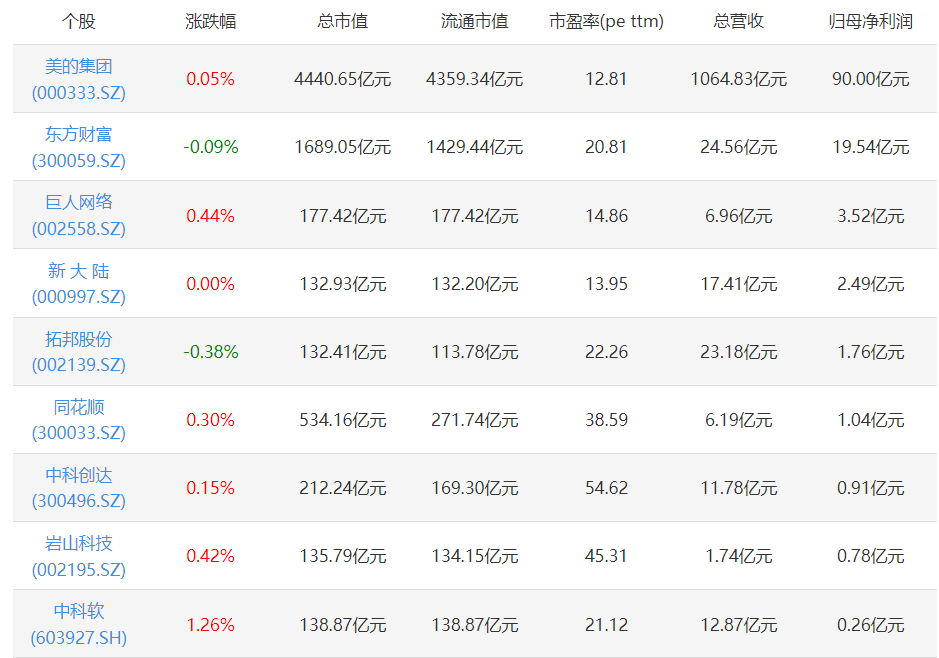
Task: Click revenue value 24.56亿元
Action: [738, 147]
